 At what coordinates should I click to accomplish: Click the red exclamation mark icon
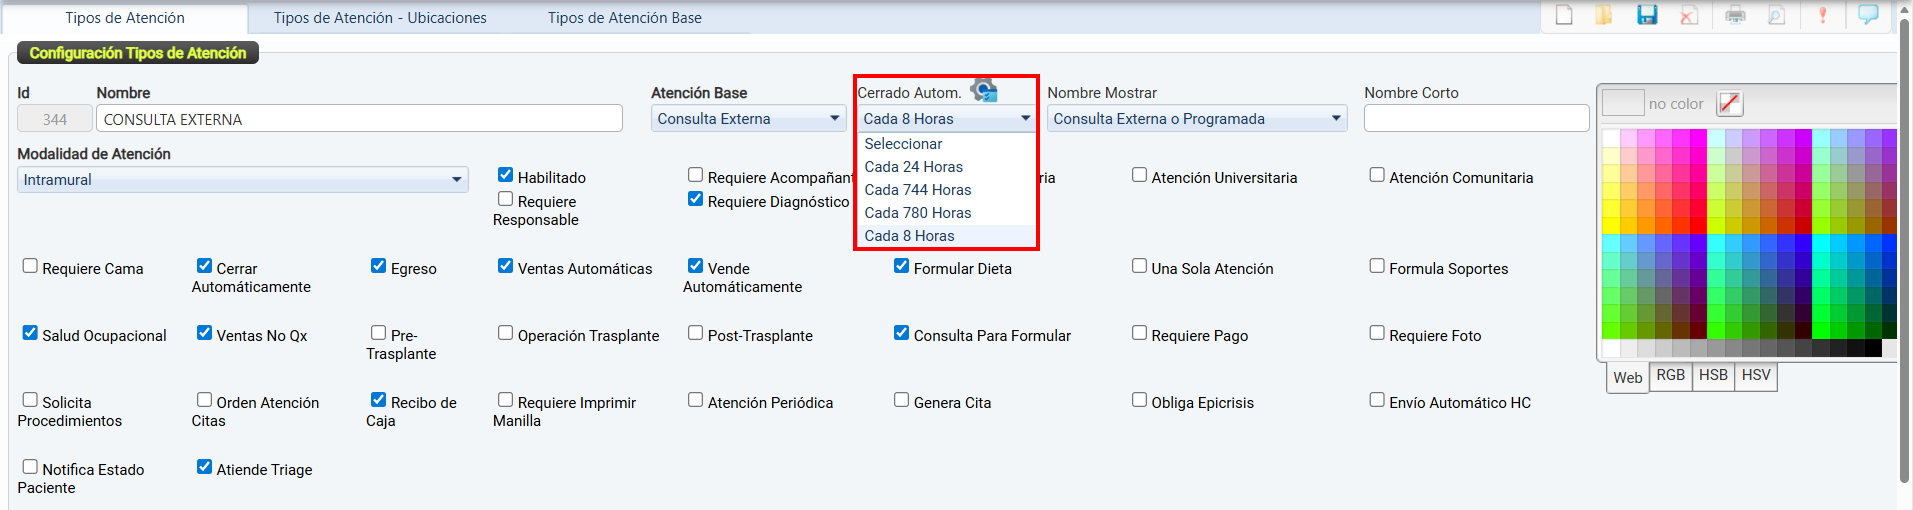coord(1823,15)
